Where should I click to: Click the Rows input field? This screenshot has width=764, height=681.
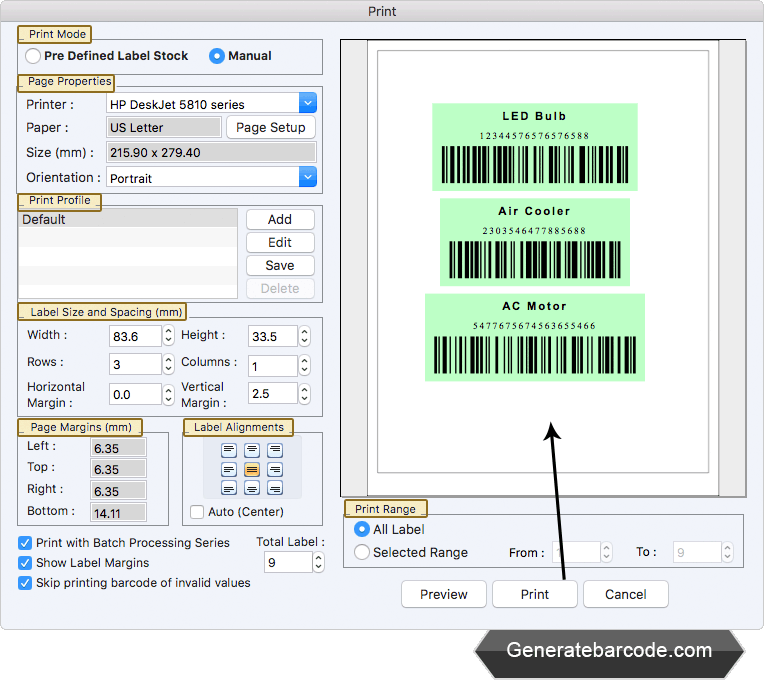135,364
